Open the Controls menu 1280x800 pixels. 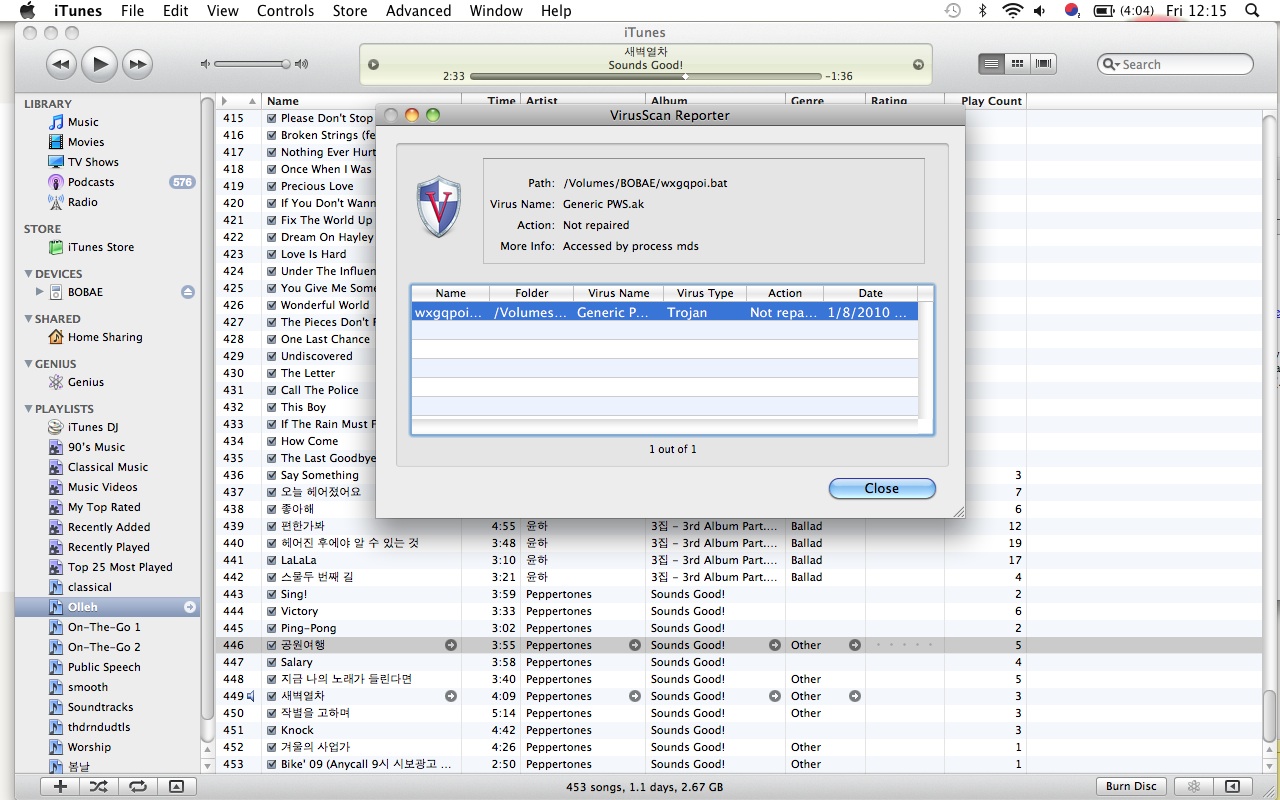[x=285, y=11]
